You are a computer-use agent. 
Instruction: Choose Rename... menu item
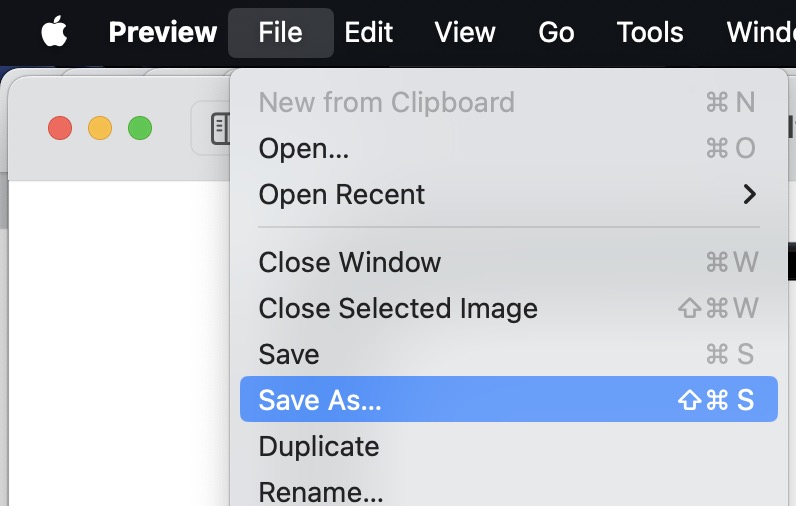(320, 491)
